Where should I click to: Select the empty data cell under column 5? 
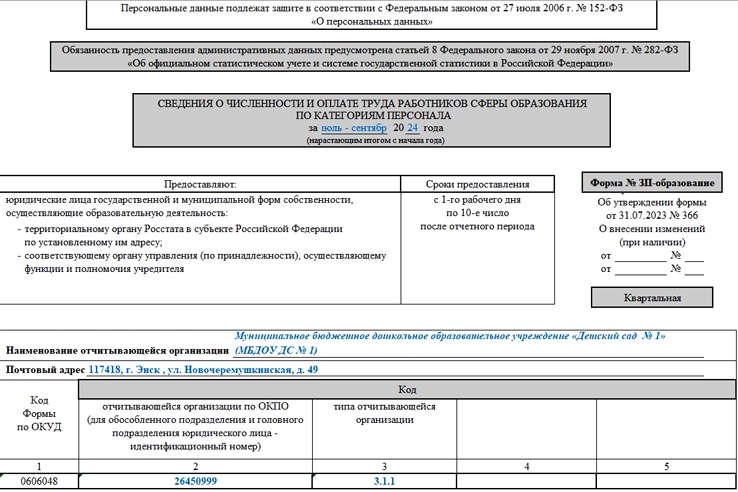tap(666, 481)
